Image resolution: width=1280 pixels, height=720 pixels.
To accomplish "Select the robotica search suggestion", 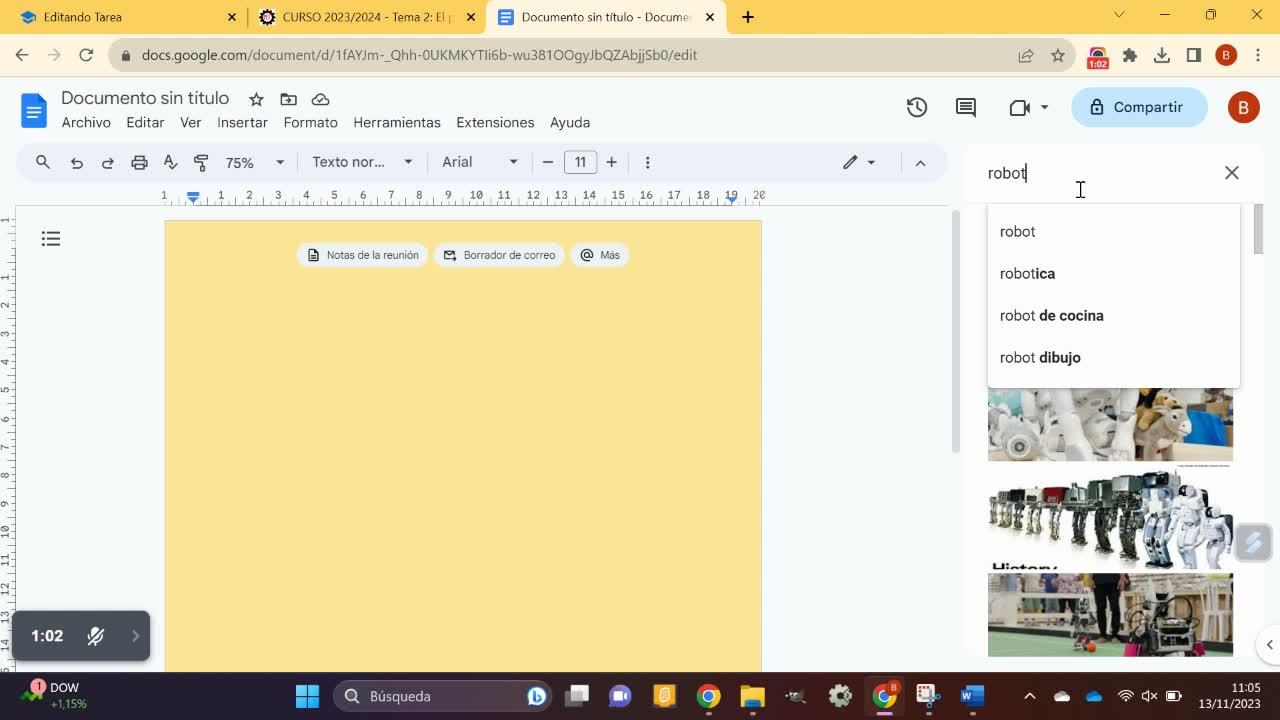I will click(x=1113, y=273).
